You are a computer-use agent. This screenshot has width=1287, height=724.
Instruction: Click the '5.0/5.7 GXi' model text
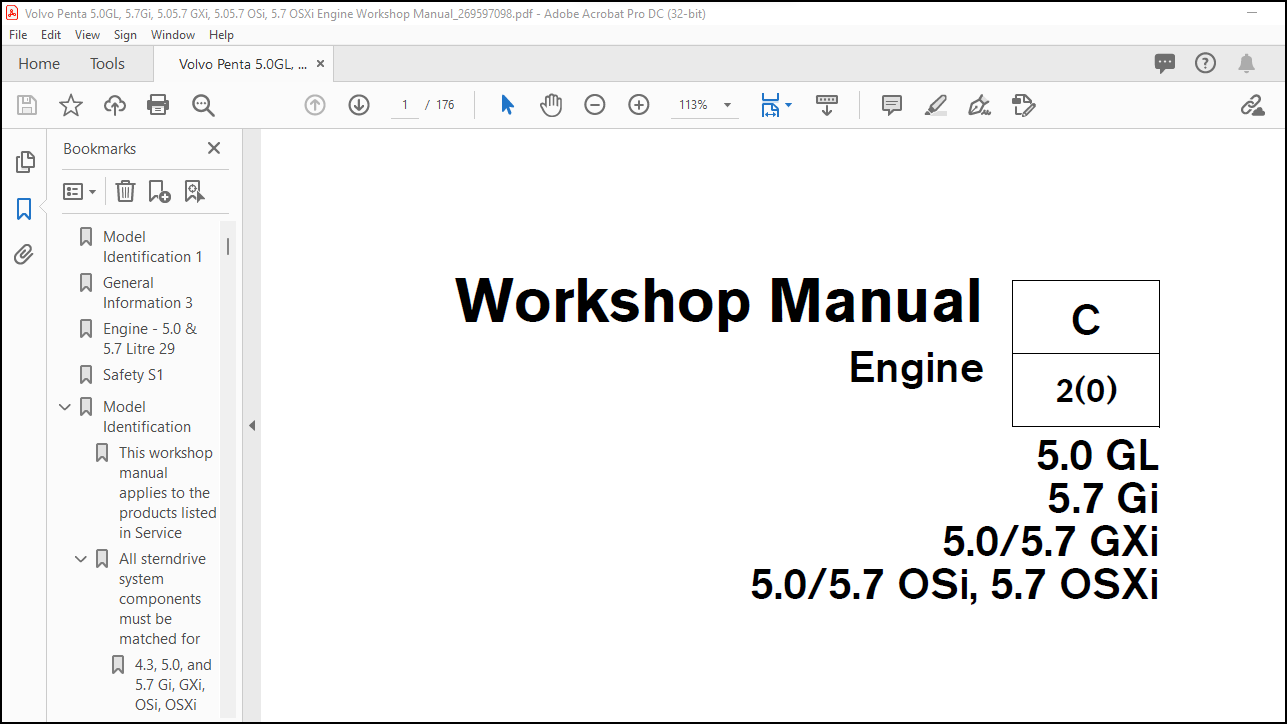point(1050,541)
